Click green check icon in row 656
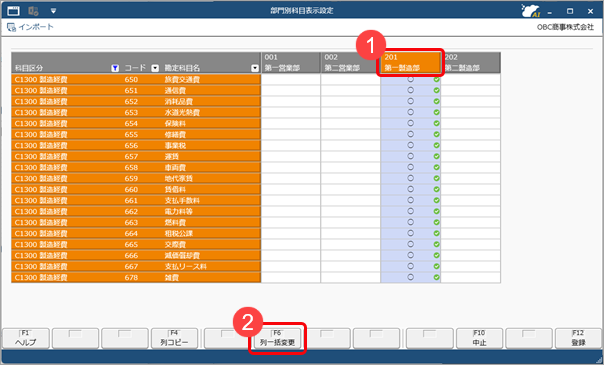This screenshot has width=604, height=365. (x=436, y=145)
